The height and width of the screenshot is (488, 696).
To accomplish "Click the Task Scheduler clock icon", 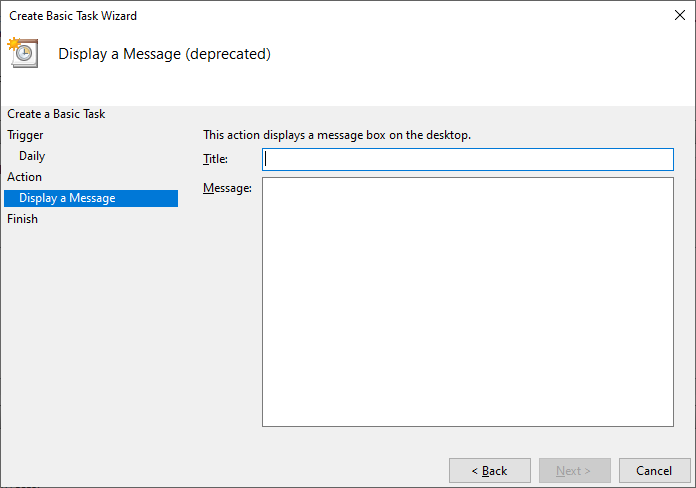I will (23, 52).
